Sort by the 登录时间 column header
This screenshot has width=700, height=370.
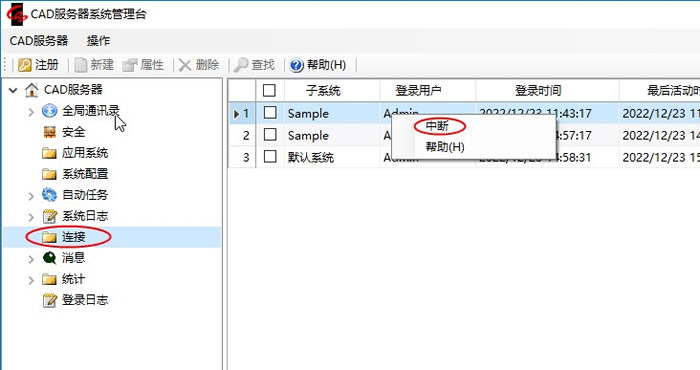[x=538, y=91]
